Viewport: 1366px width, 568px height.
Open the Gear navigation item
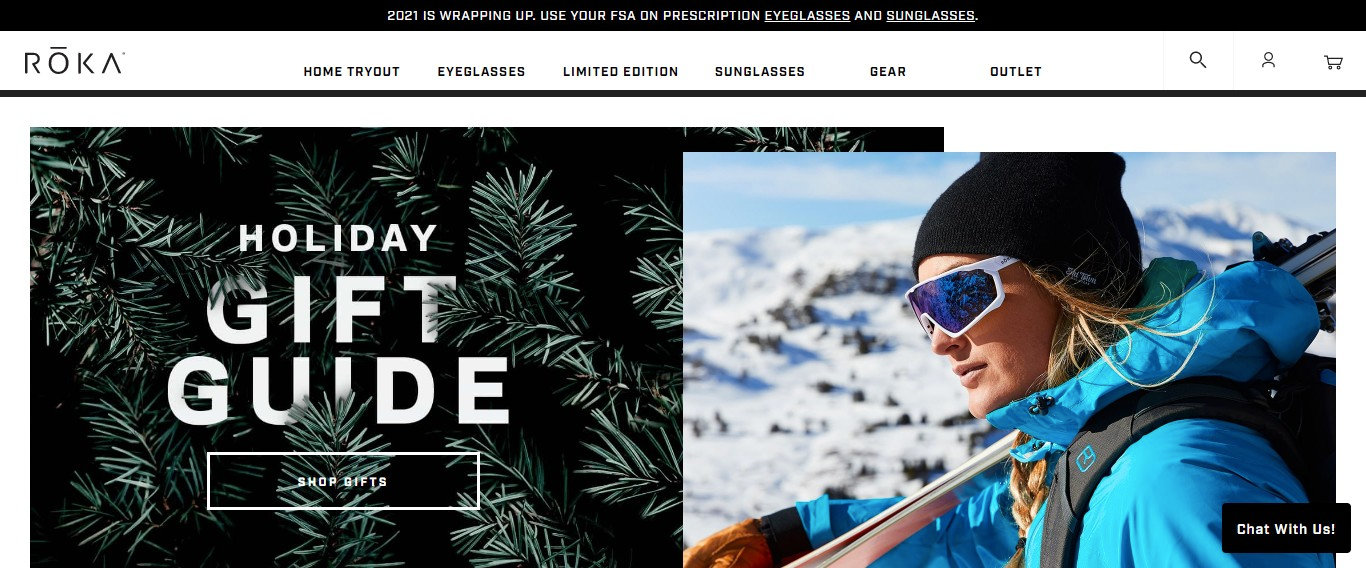(888, 72)
